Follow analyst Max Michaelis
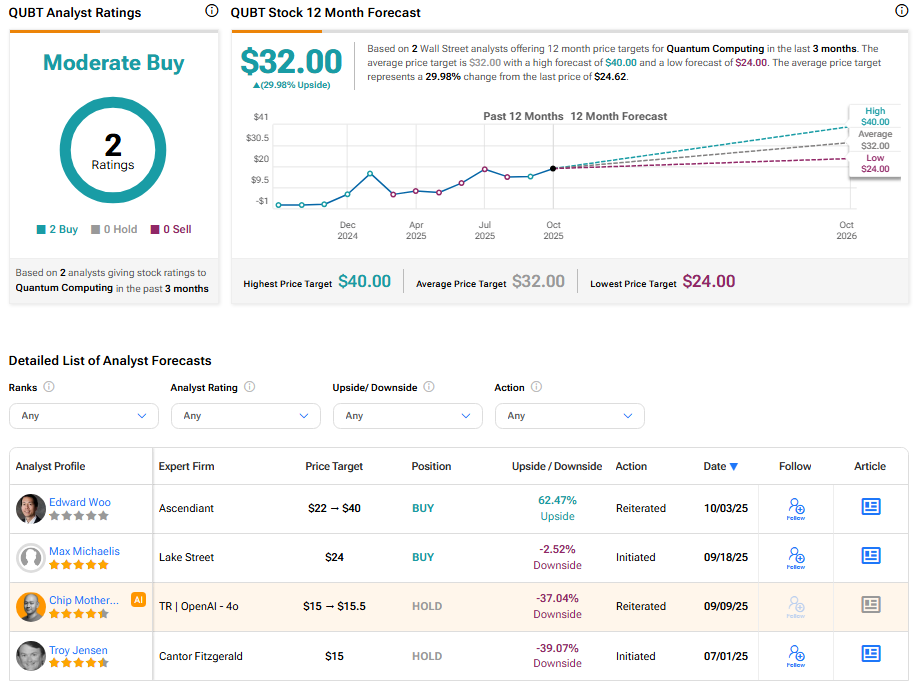 pyautogui.click(x=796, y=558)
